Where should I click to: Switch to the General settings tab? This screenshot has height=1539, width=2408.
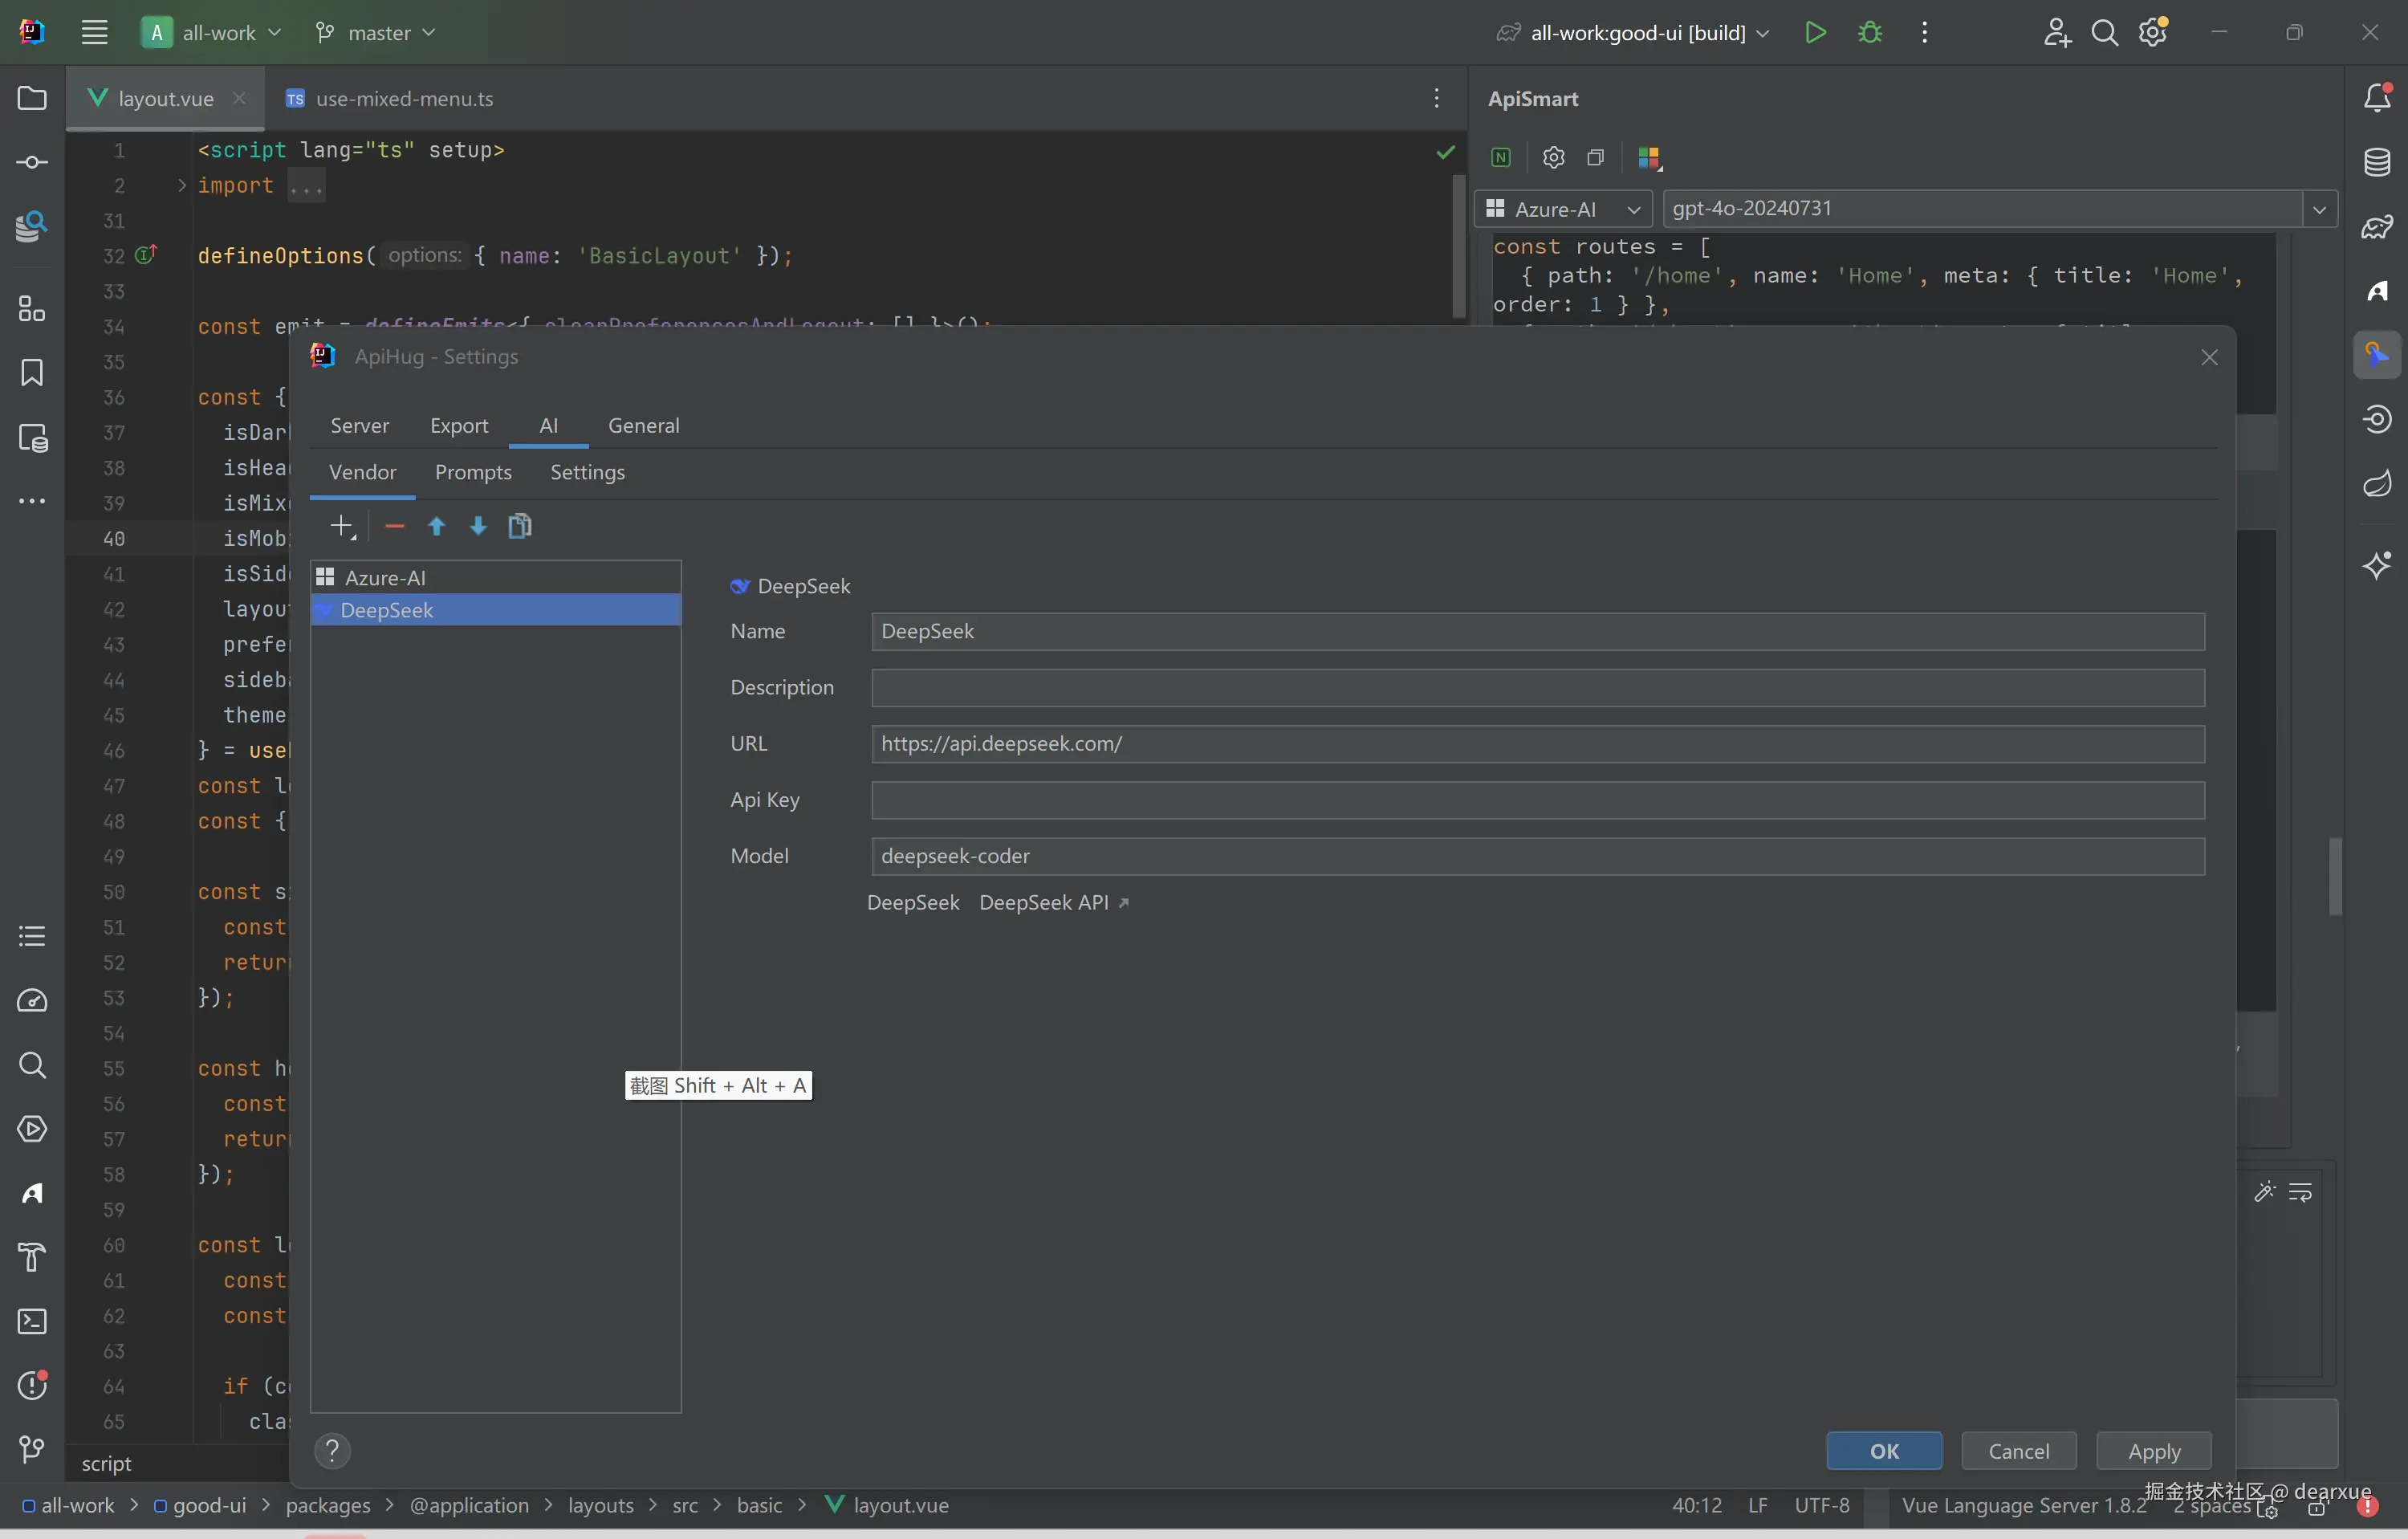pos(643,425)
